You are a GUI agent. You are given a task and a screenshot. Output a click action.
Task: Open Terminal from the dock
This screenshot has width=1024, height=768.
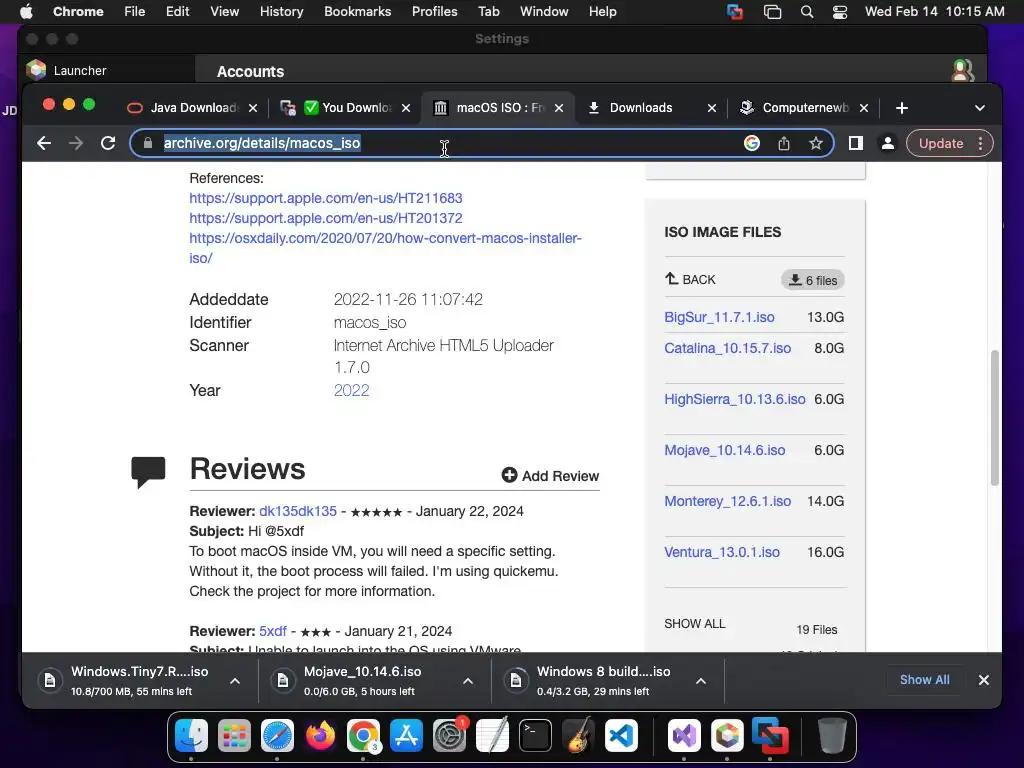tap(536, 735)
